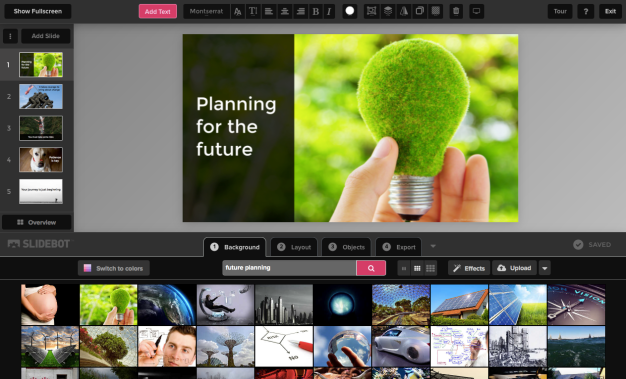Align text right
This screenshot has width=626, height=379.
(x=300, y=12)
